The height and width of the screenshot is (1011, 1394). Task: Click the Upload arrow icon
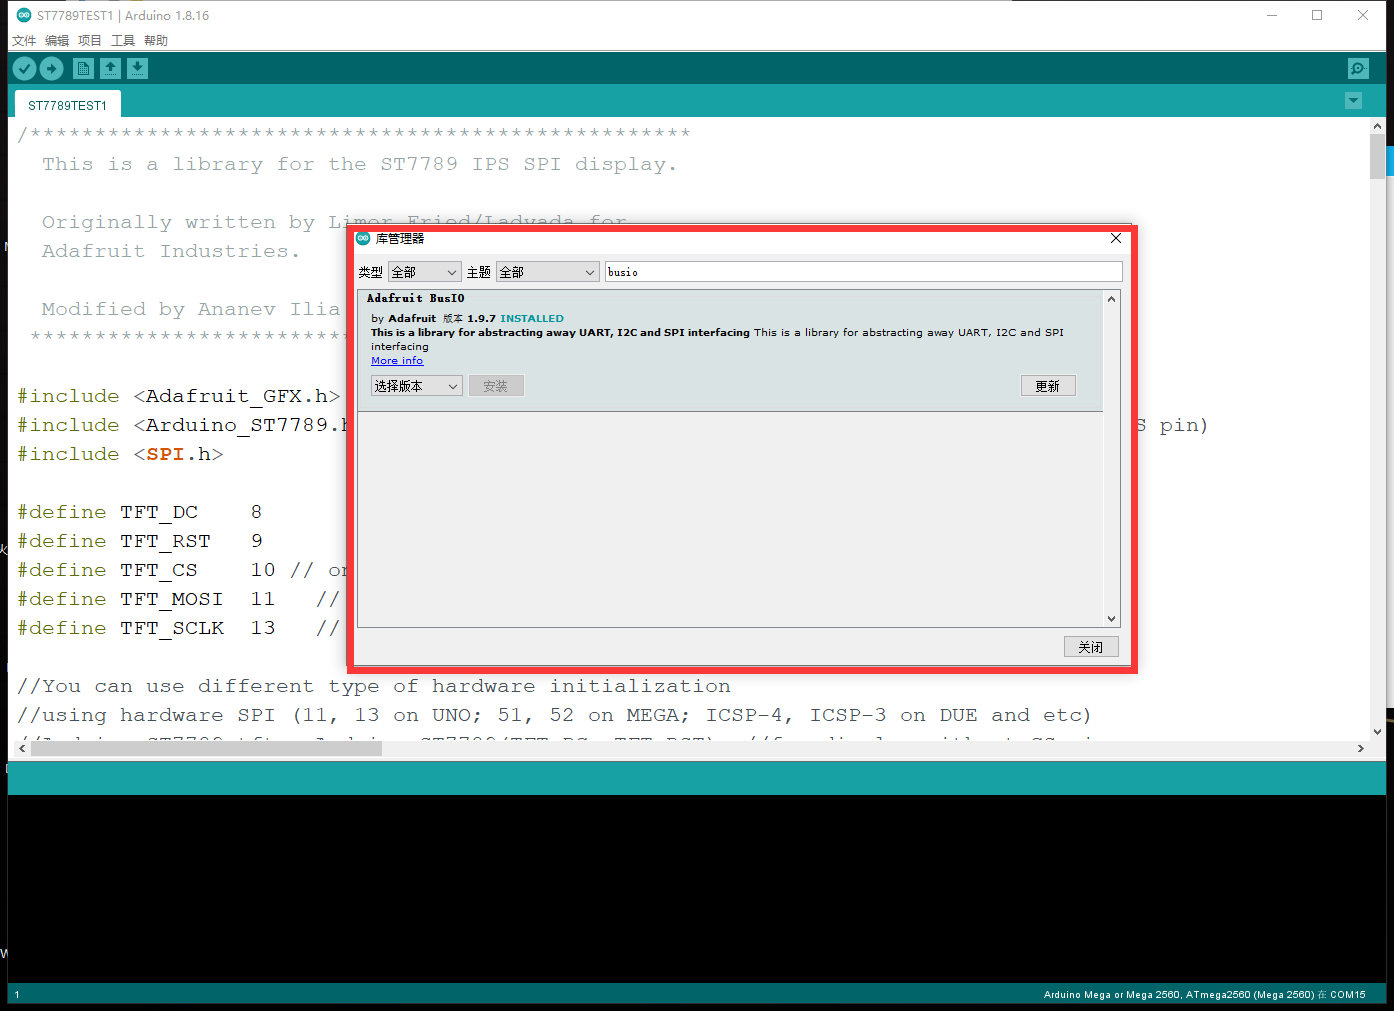point(51,68)
